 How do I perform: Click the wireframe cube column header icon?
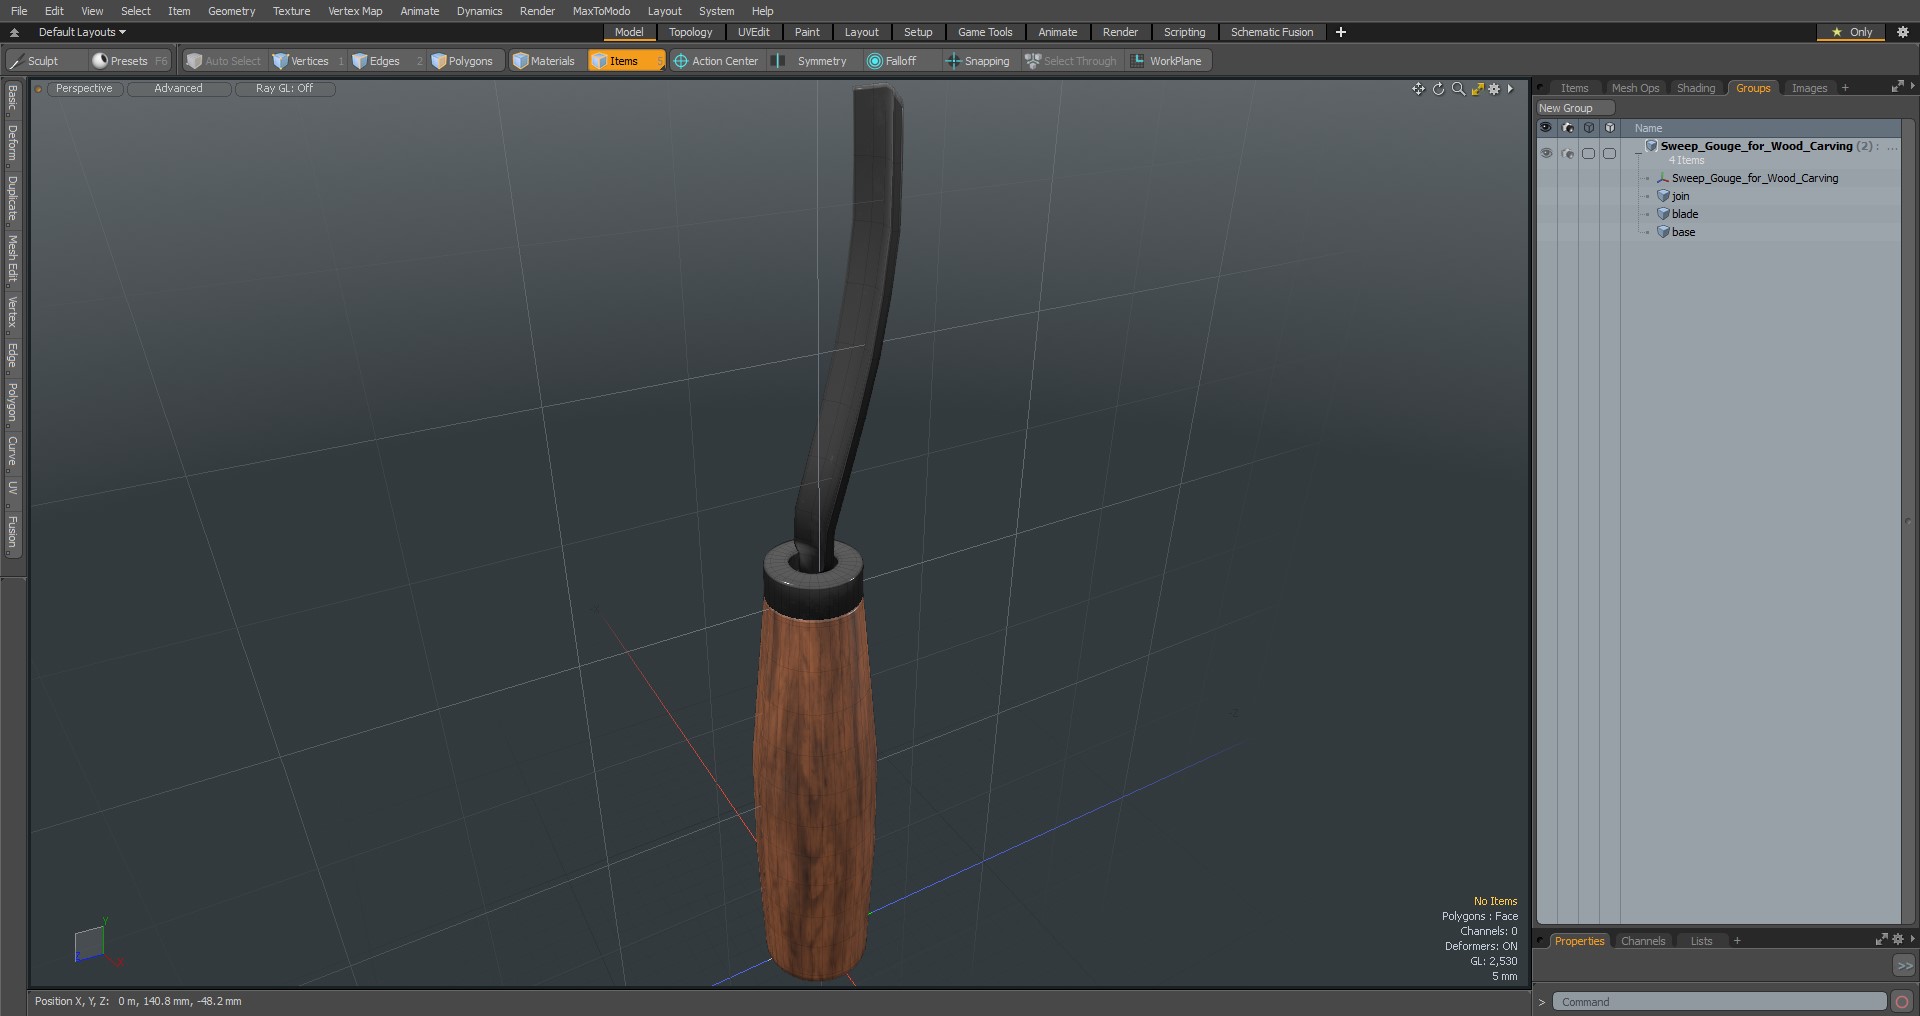(x=1589, y=128)
